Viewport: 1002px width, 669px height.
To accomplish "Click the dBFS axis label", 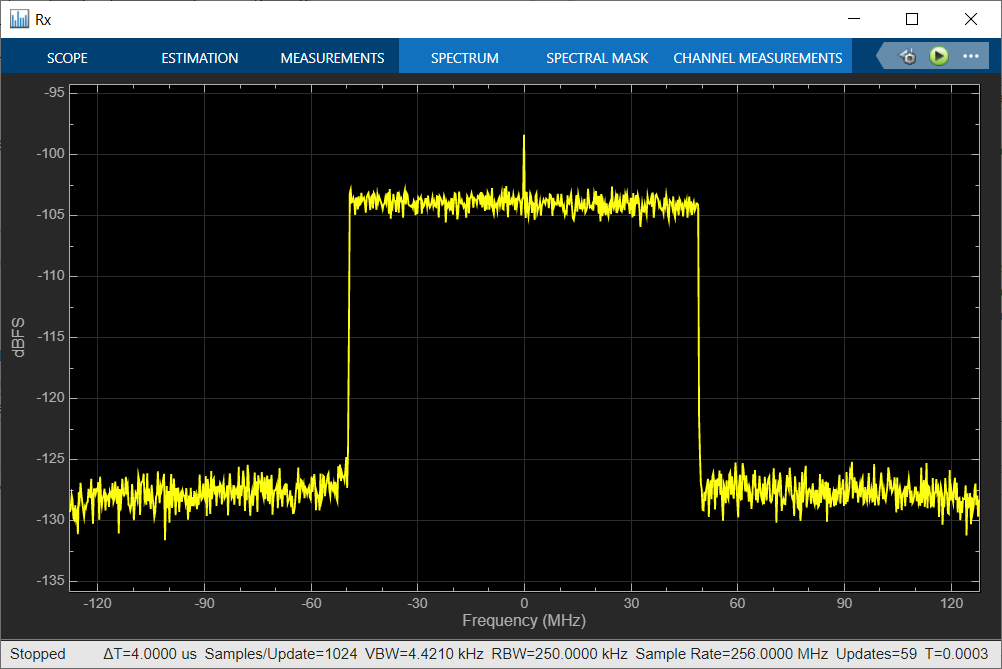I will click(18, 335).
